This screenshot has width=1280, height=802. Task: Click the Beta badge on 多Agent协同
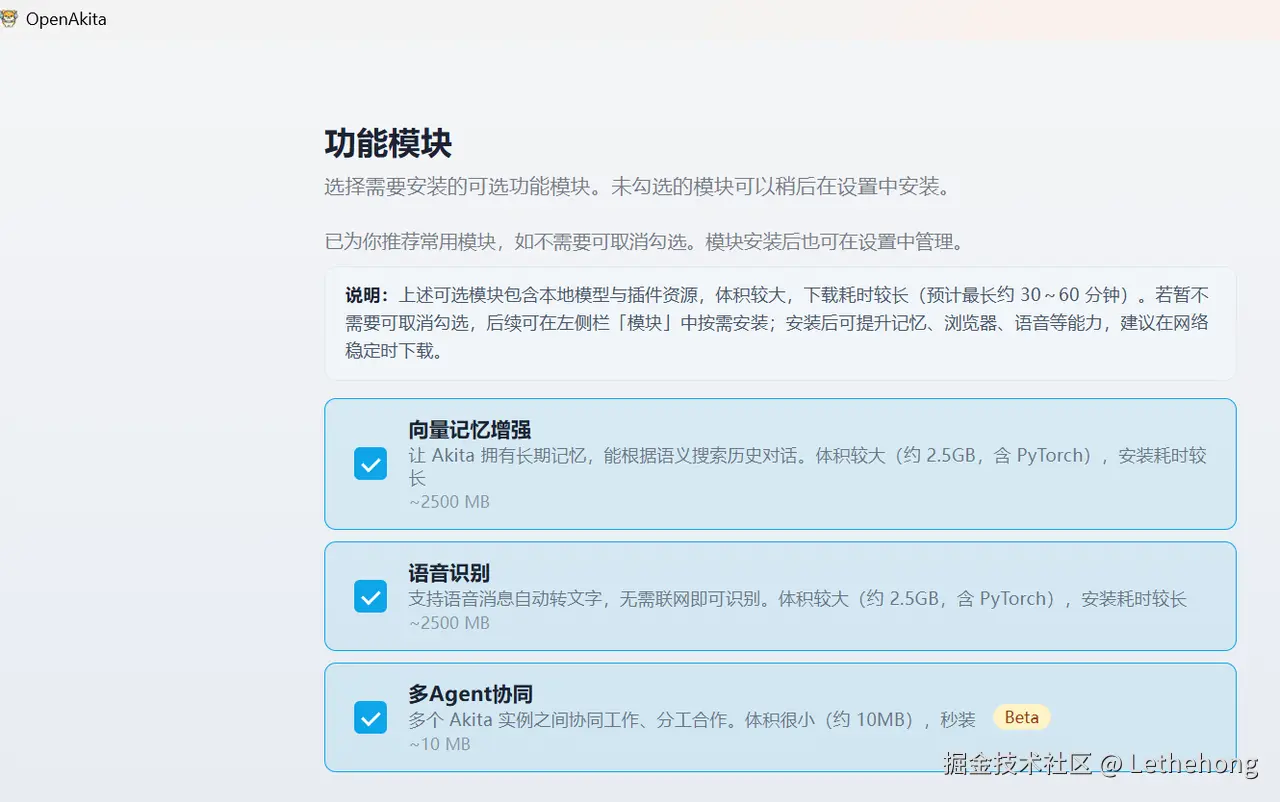[x=1021, y=717]
